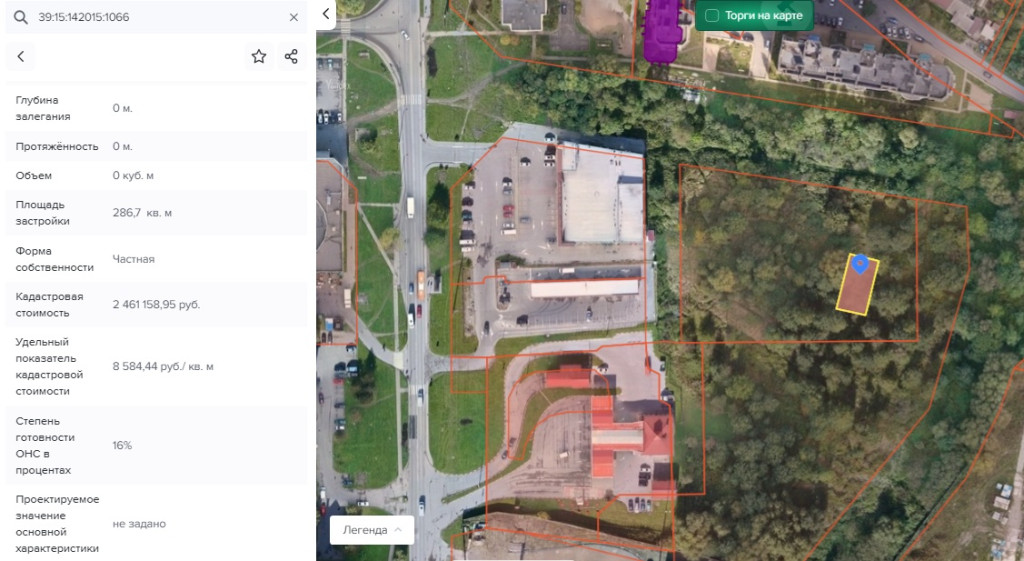
Task: Go back using the left arrow
Action: [21, 57]
